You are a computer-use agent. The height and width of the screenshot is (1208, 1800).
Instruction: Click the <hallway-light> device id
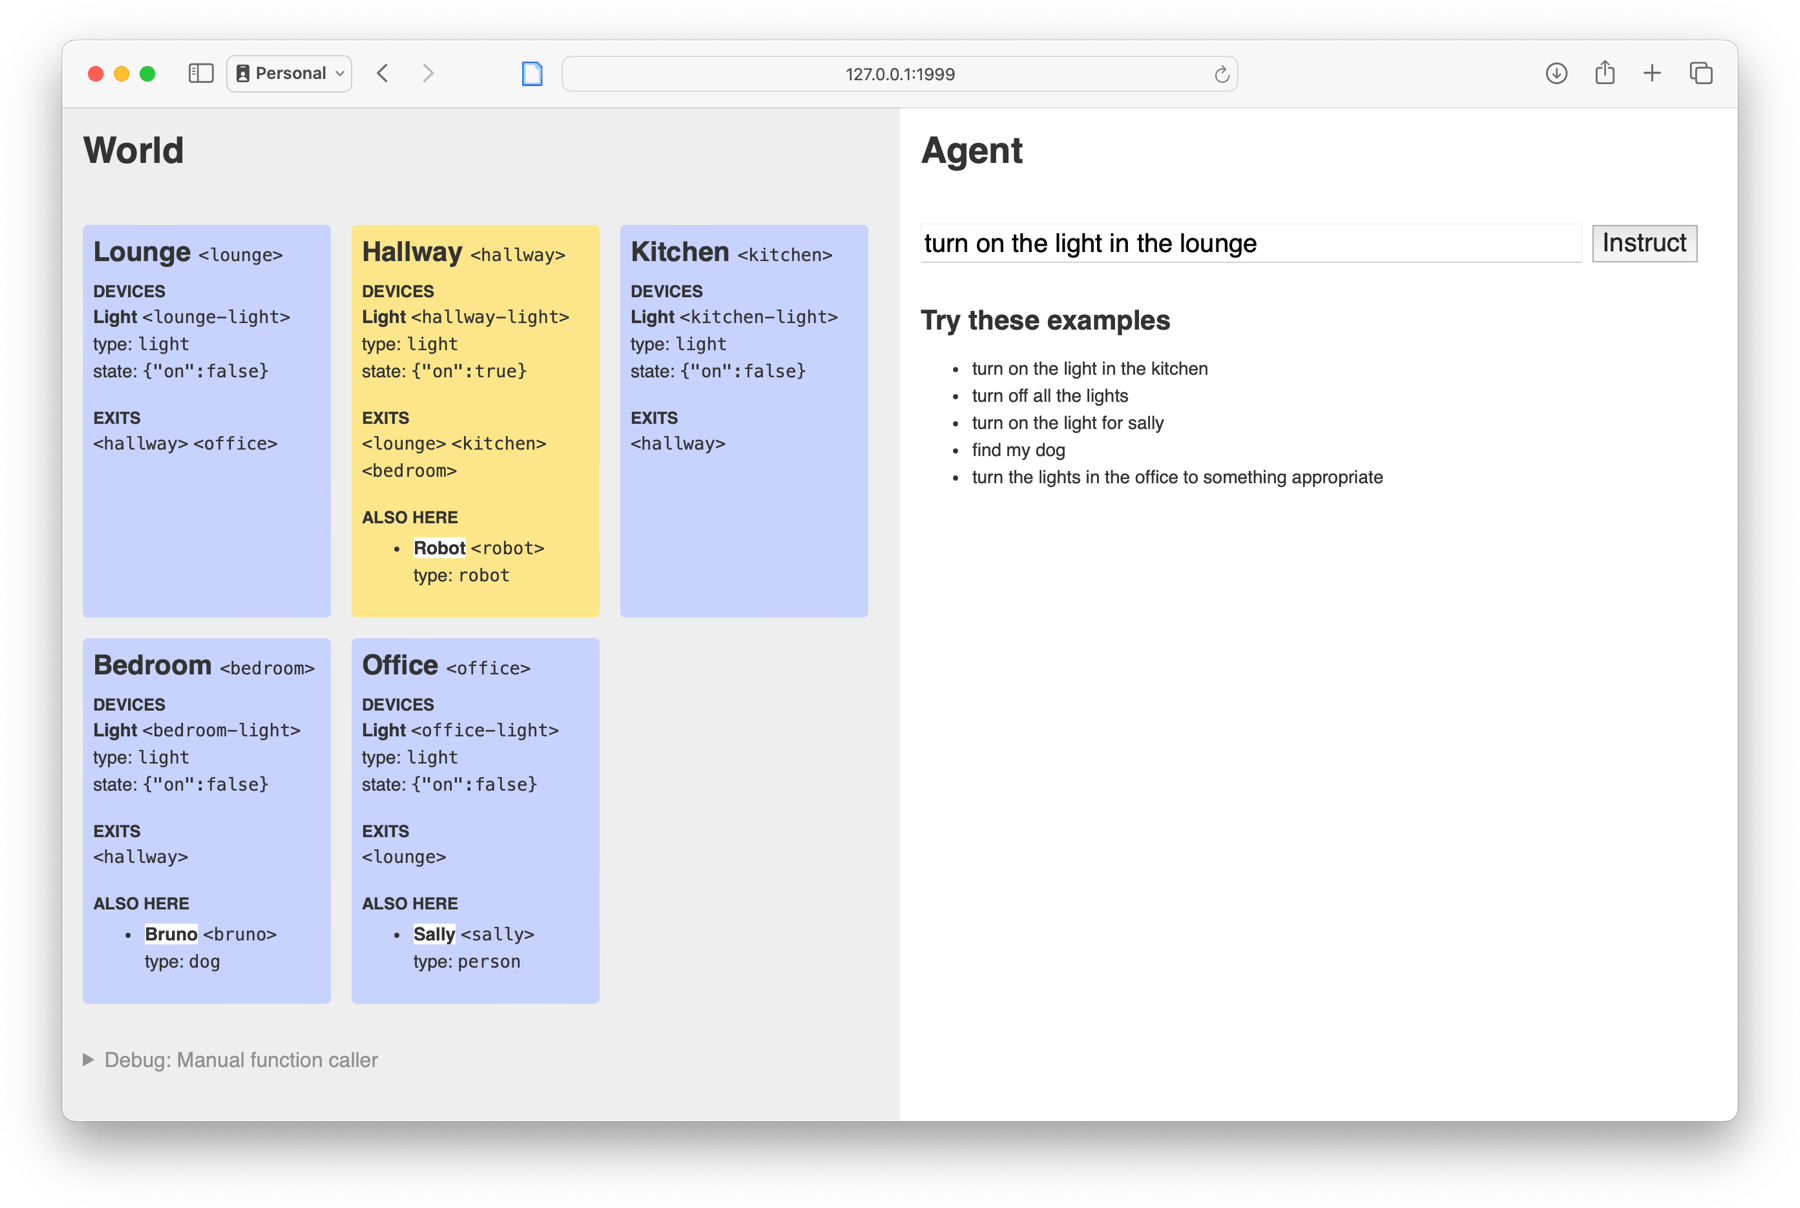point(490,317)
